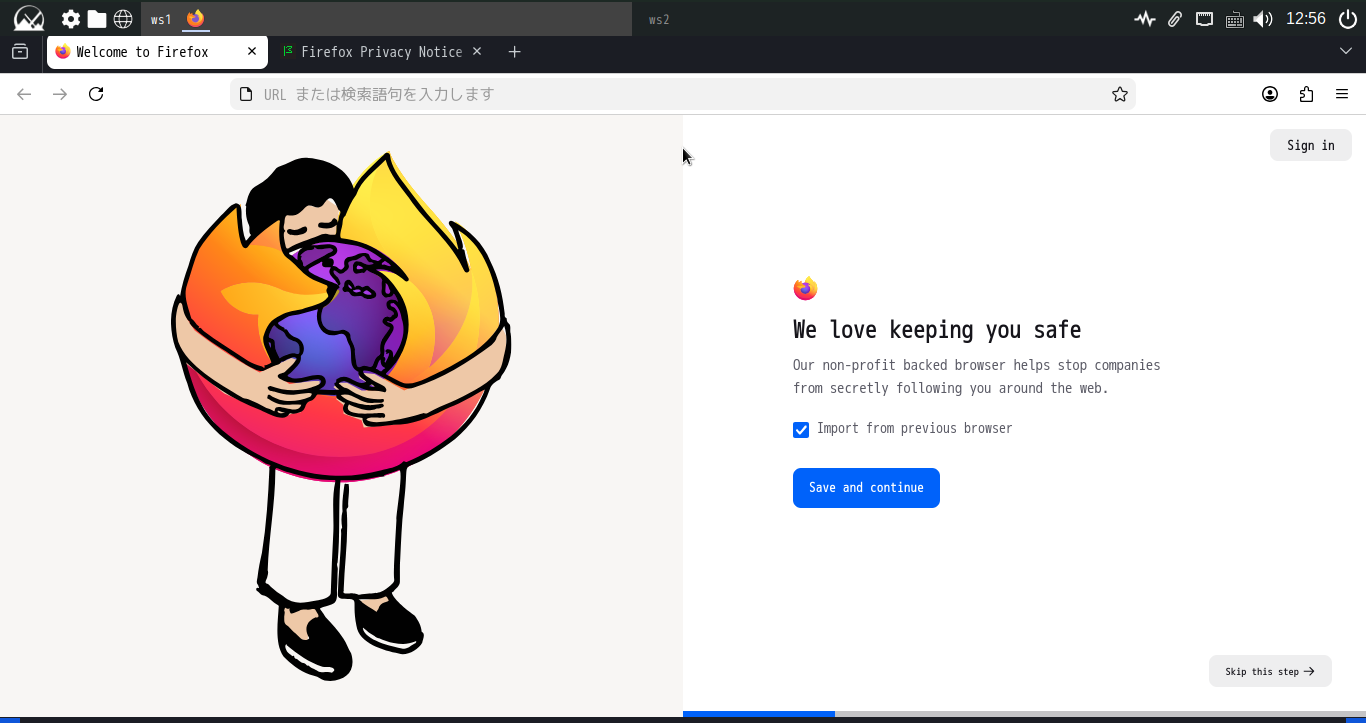Click the page identity icon in URL bar

pos(246,94)
